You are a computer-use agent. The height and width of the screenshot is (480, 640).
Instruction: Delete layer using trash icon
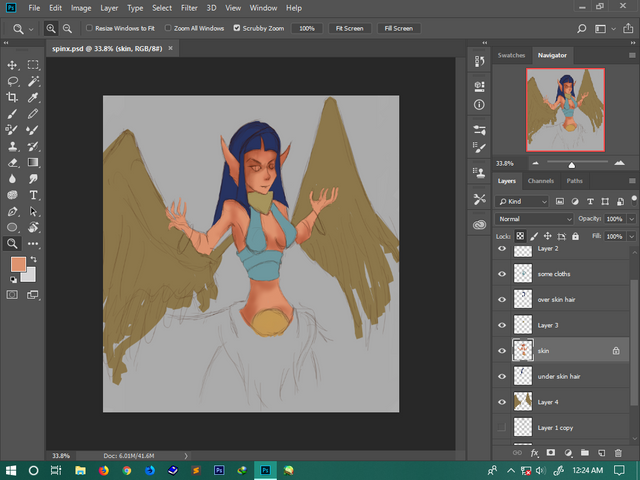[618, 453]
